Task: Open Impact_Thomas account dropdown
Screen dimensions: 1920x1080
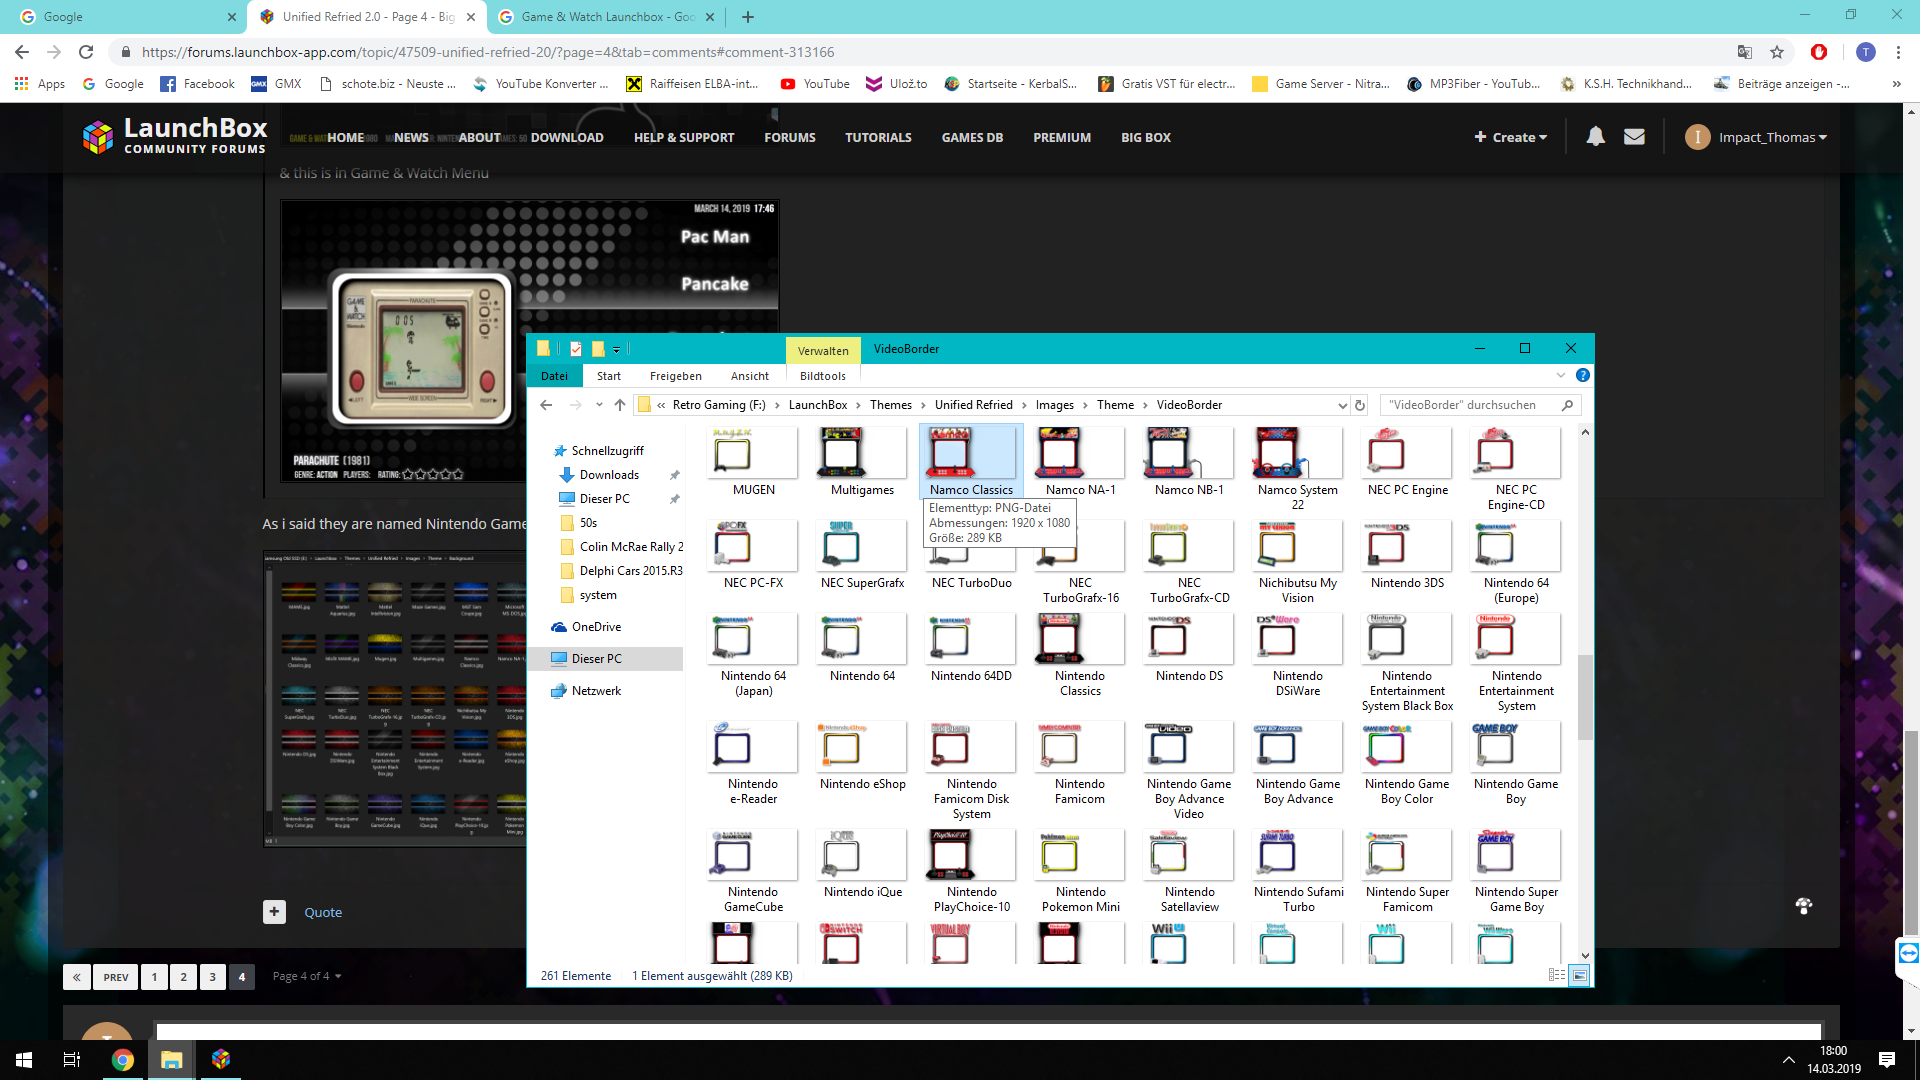Action: [x=1757, y=137]
